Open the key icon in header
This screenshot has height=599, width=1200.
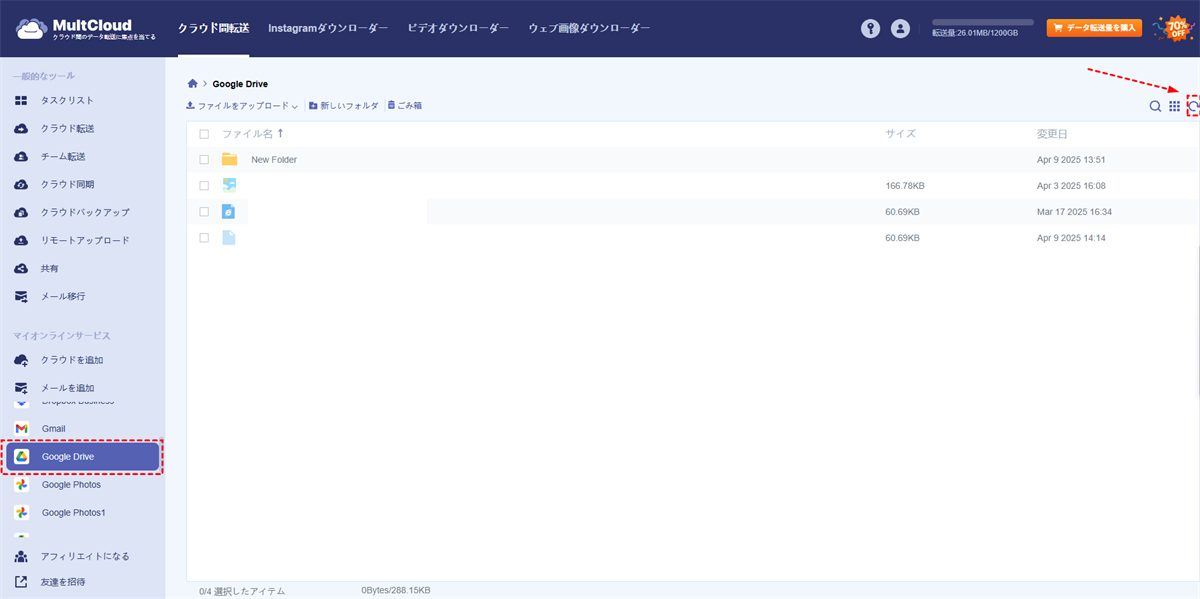click(870, 29)
